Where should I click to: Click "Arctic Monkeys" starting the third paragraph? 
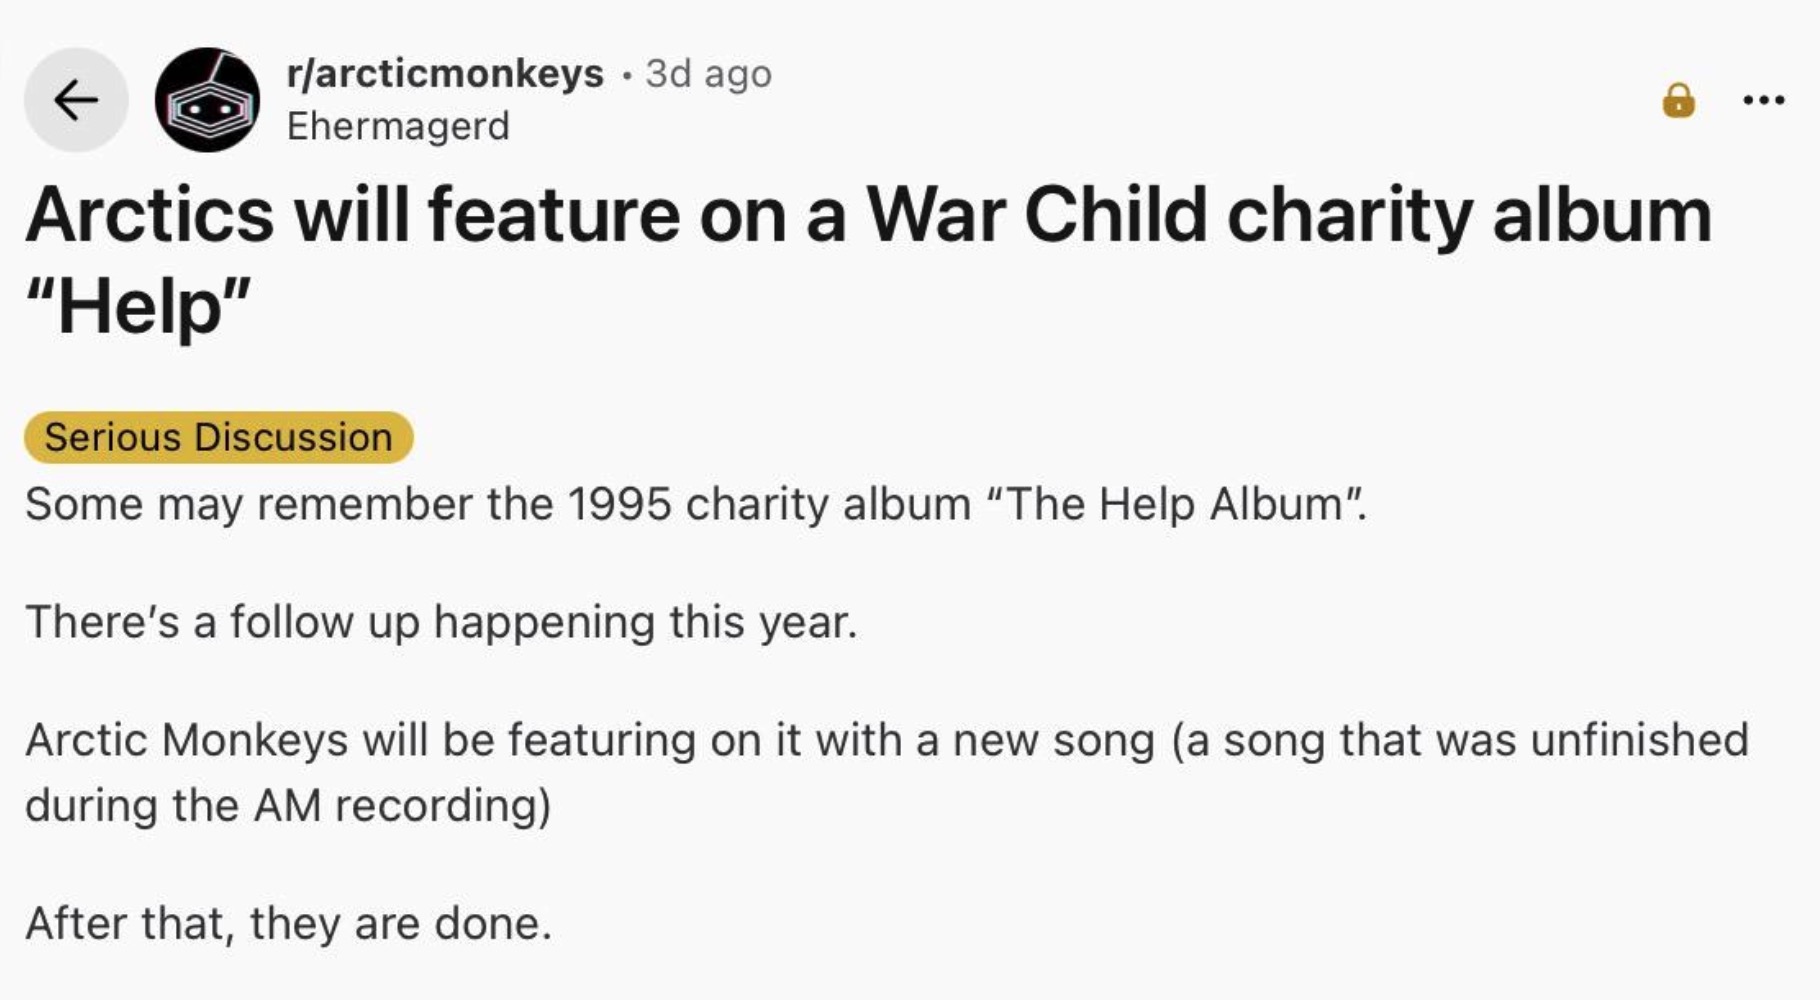coord(187,741)
